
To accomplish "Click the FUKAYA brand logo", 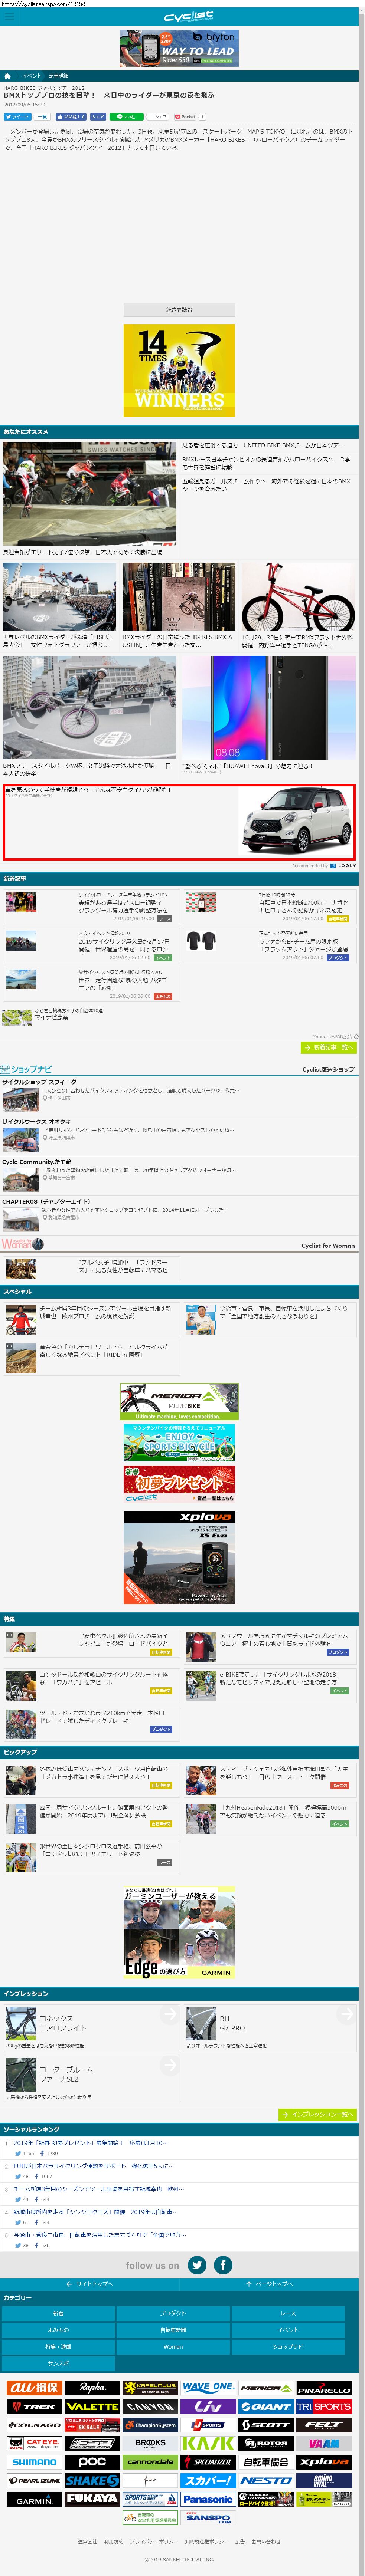I will 92,2499.
